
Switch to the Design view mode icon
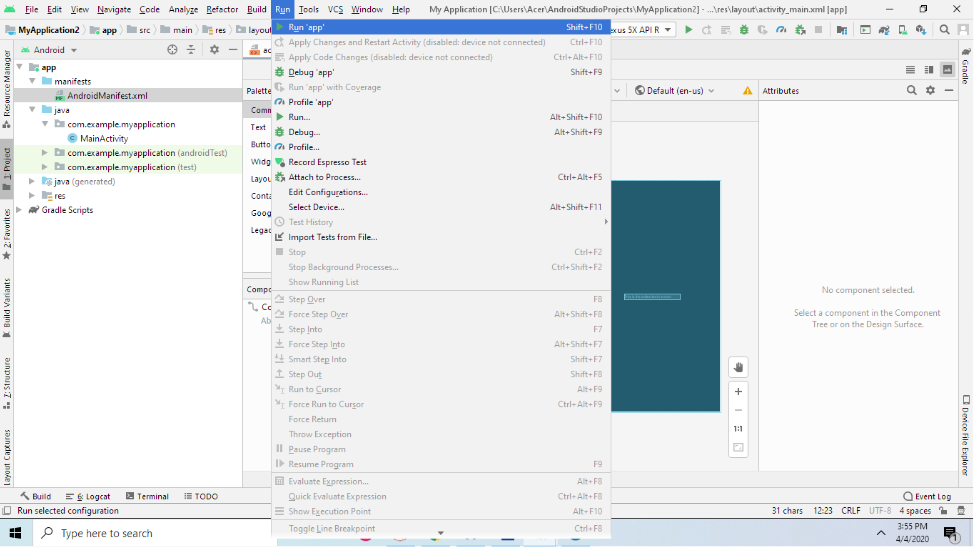(x=947, y=70)
